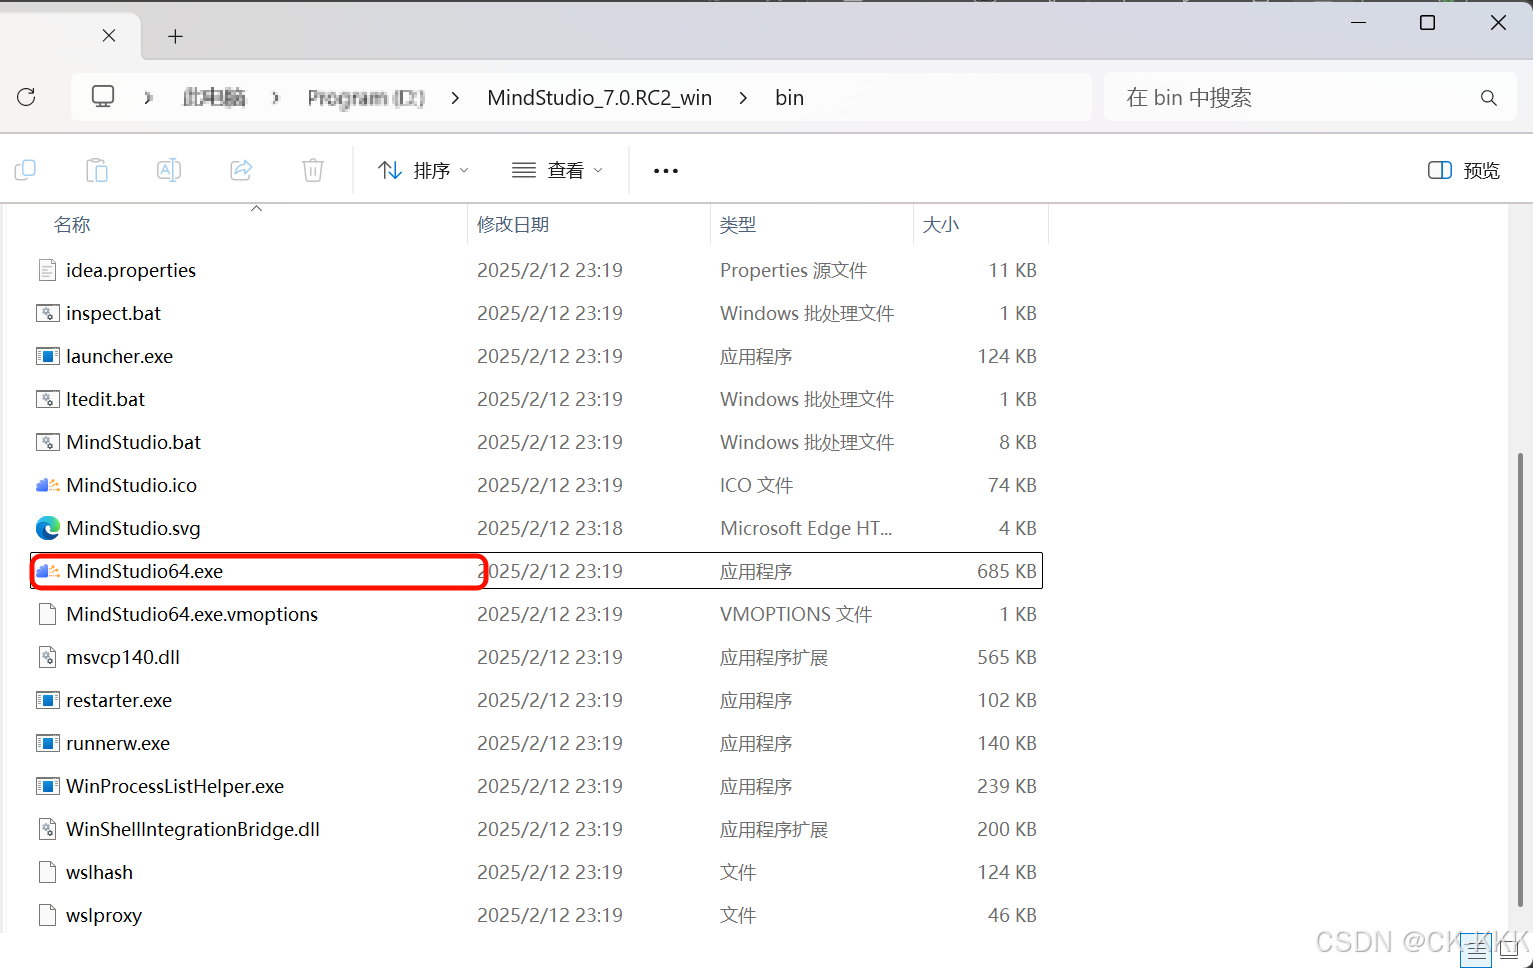Click the copy icon in toolbar
Image resolution: width=1533 pixels, height=968 pixels.
click(25, 171)
